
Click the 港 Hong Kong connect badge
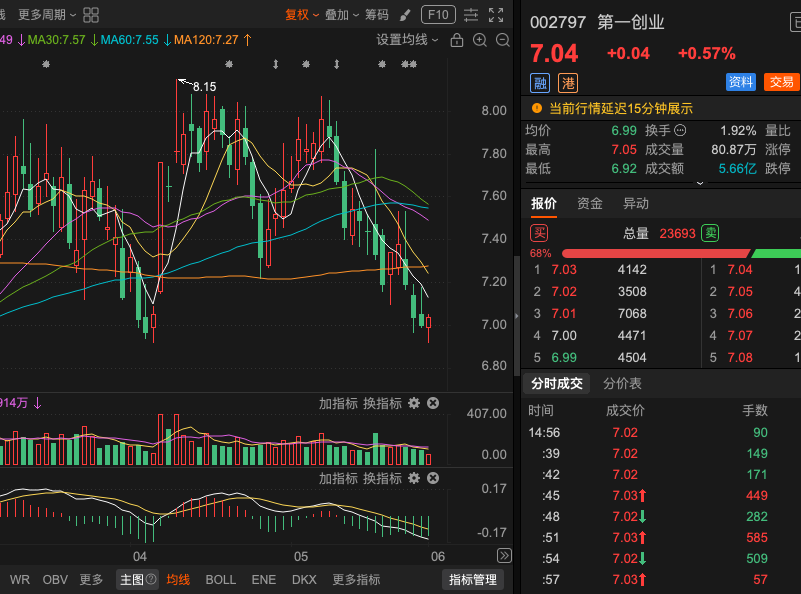[x=568, y=83]
